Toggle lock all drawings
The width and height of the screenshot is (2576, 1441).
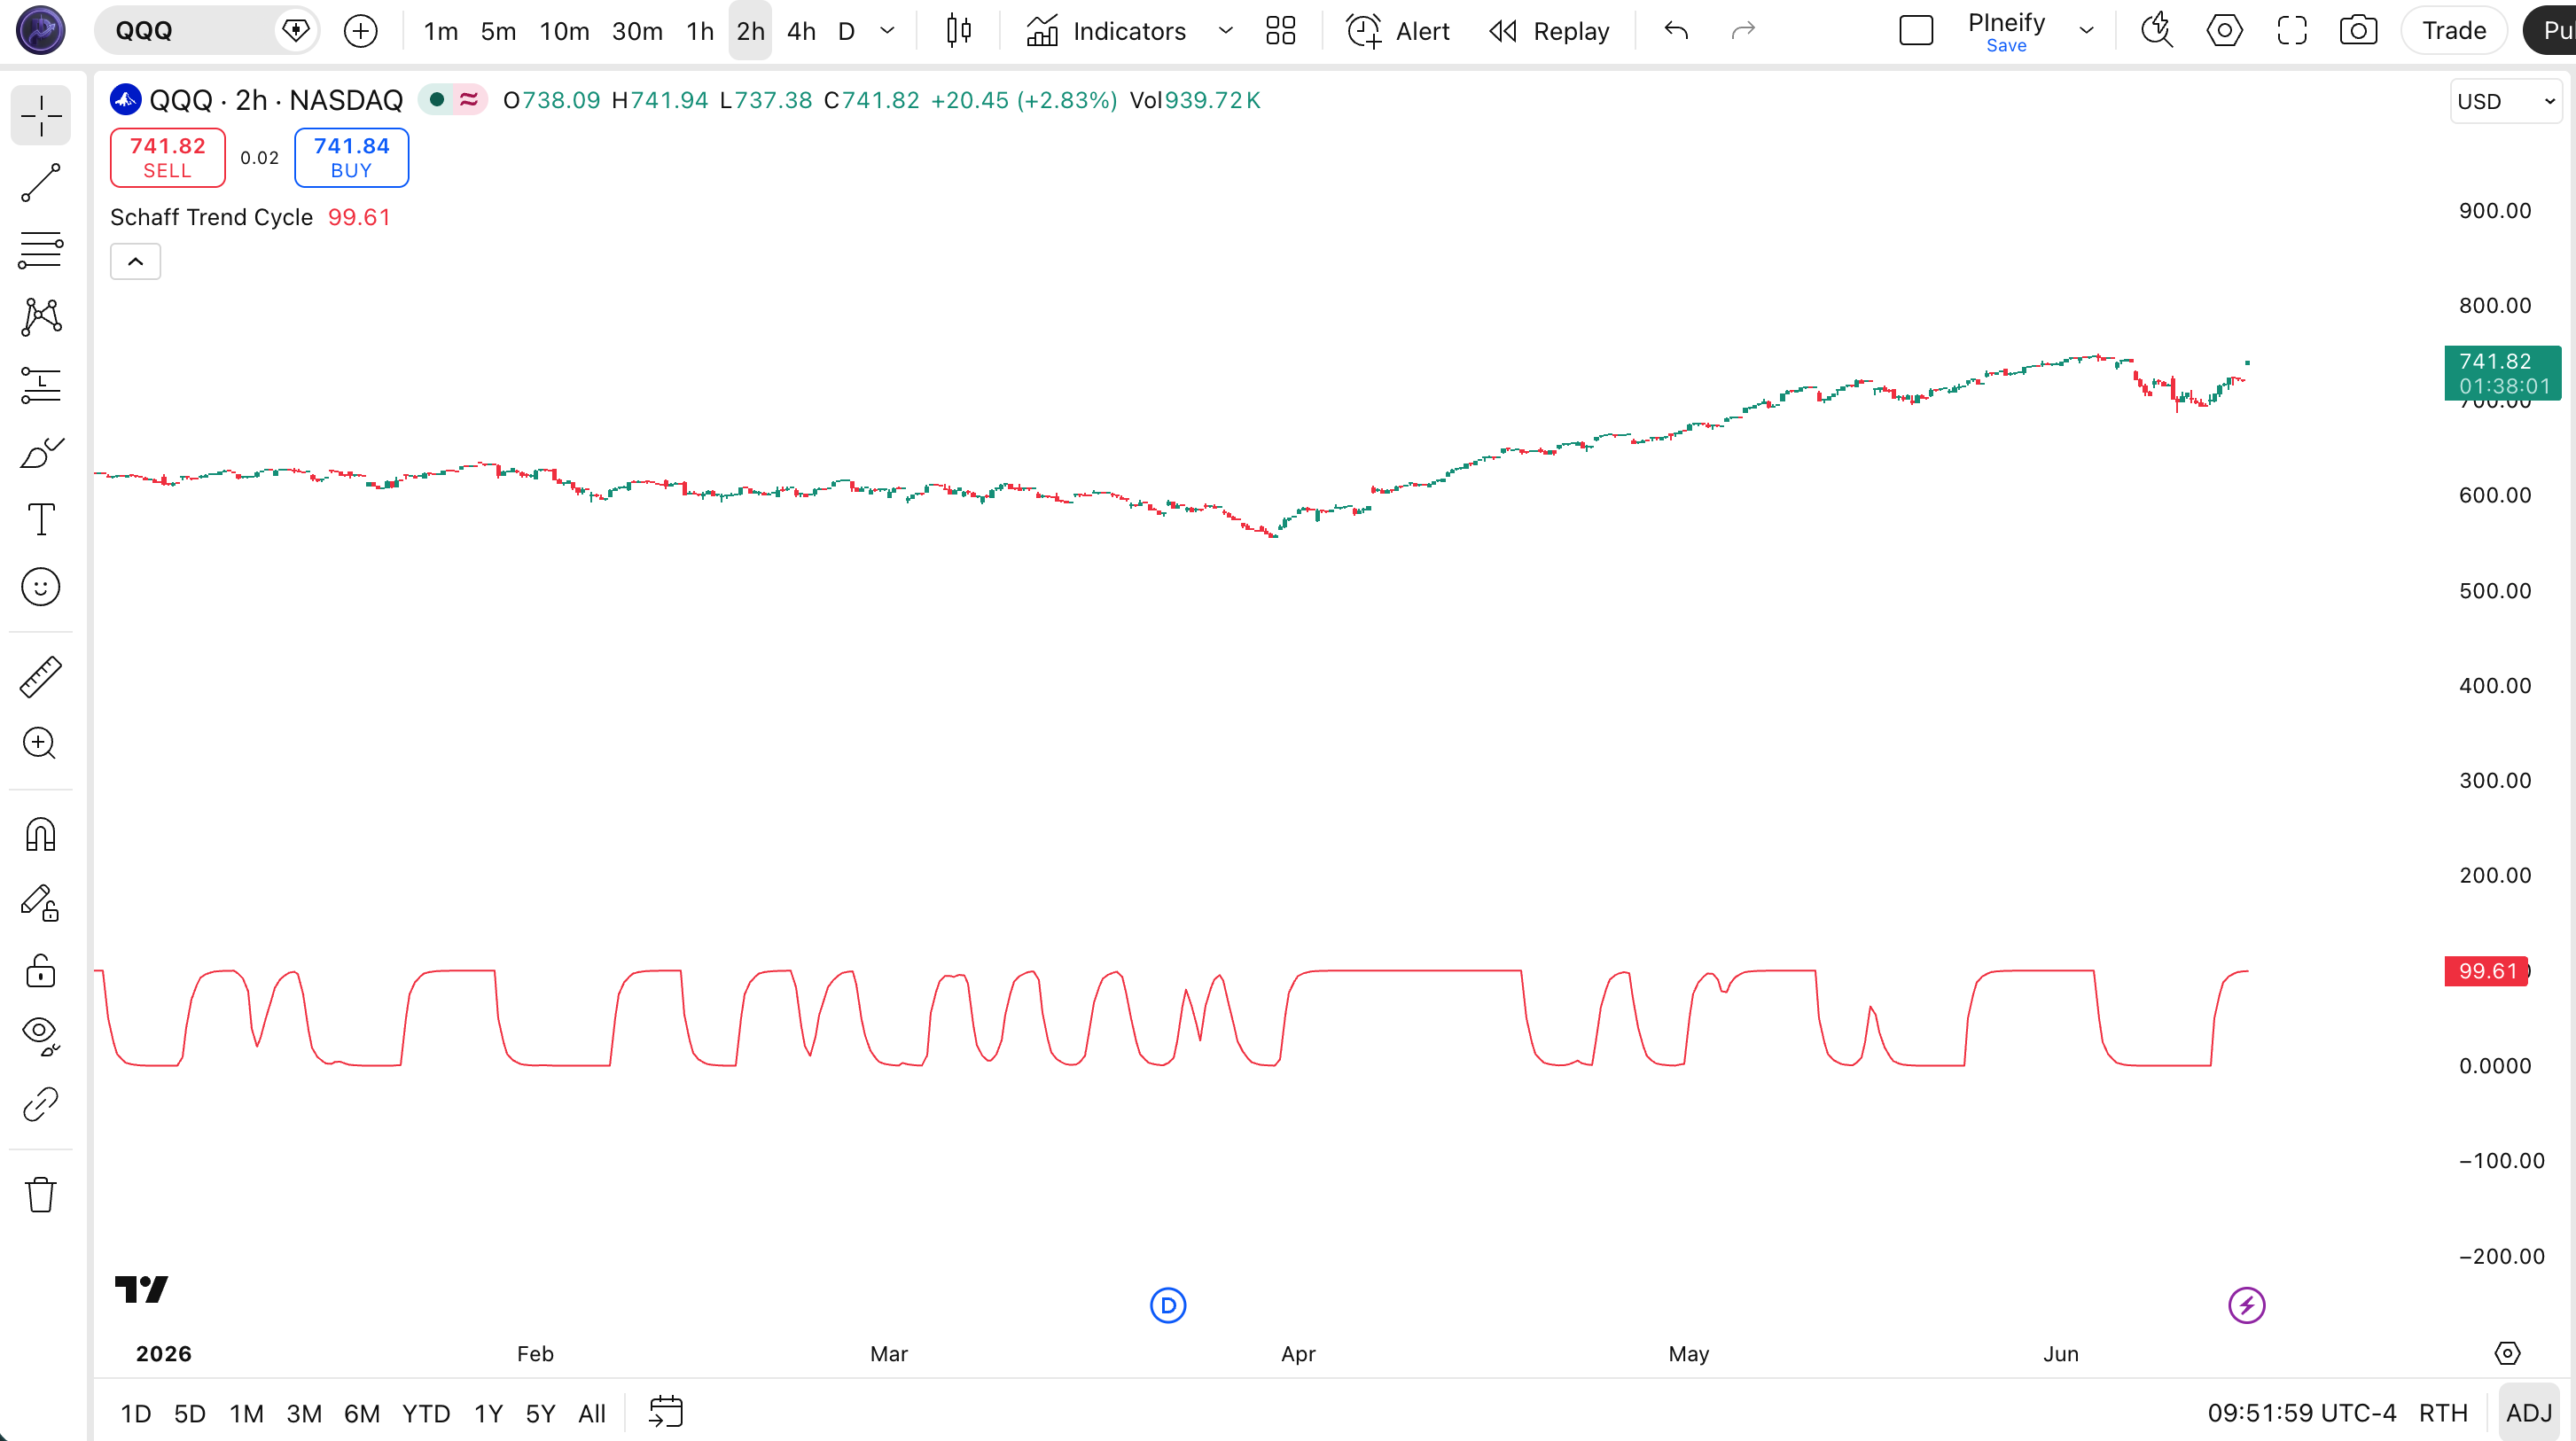click(x=41, y=970)
